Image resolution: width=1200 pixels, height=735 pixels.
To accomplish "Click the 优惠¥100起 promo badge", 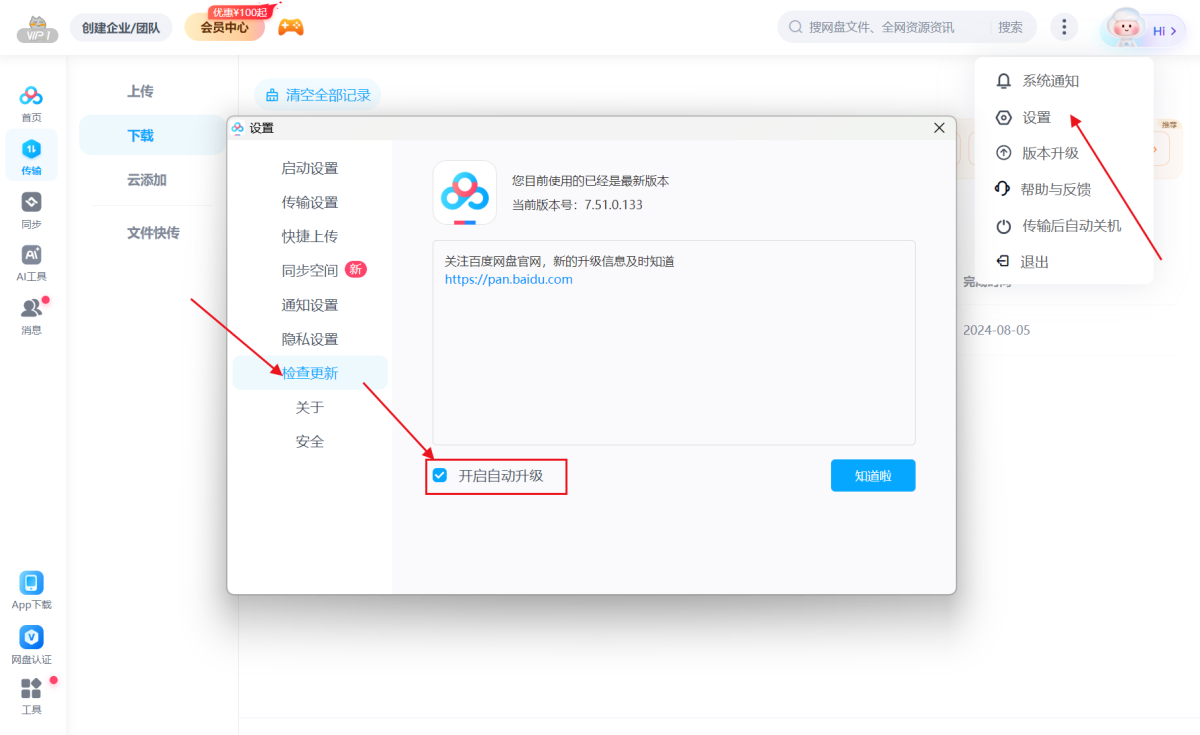I will (x=239, y=12).
